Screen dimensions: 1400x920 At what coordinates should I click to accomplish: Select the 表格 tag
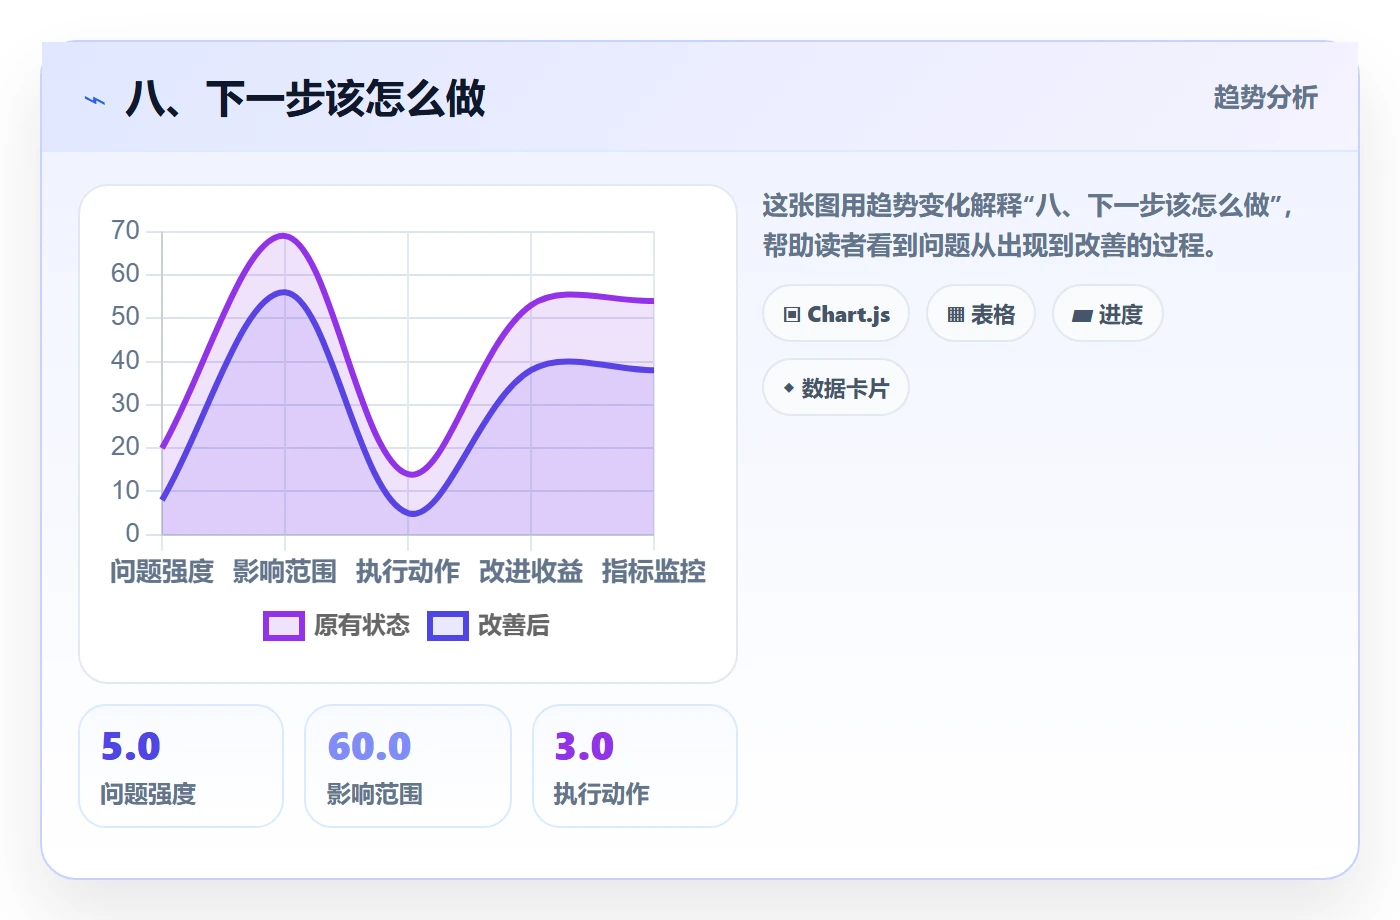pos(981,314)
